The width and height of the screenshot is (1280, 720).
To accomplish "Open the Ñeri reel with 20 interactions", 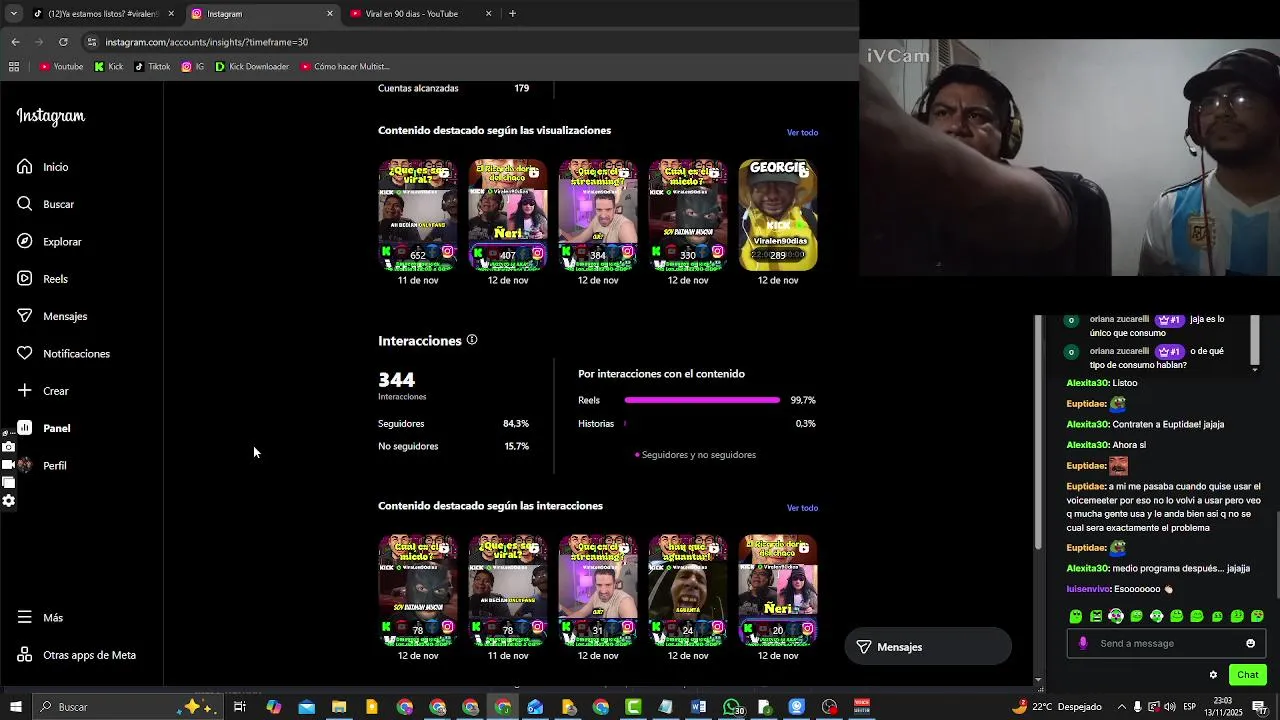I will click(x=778, y=590).
